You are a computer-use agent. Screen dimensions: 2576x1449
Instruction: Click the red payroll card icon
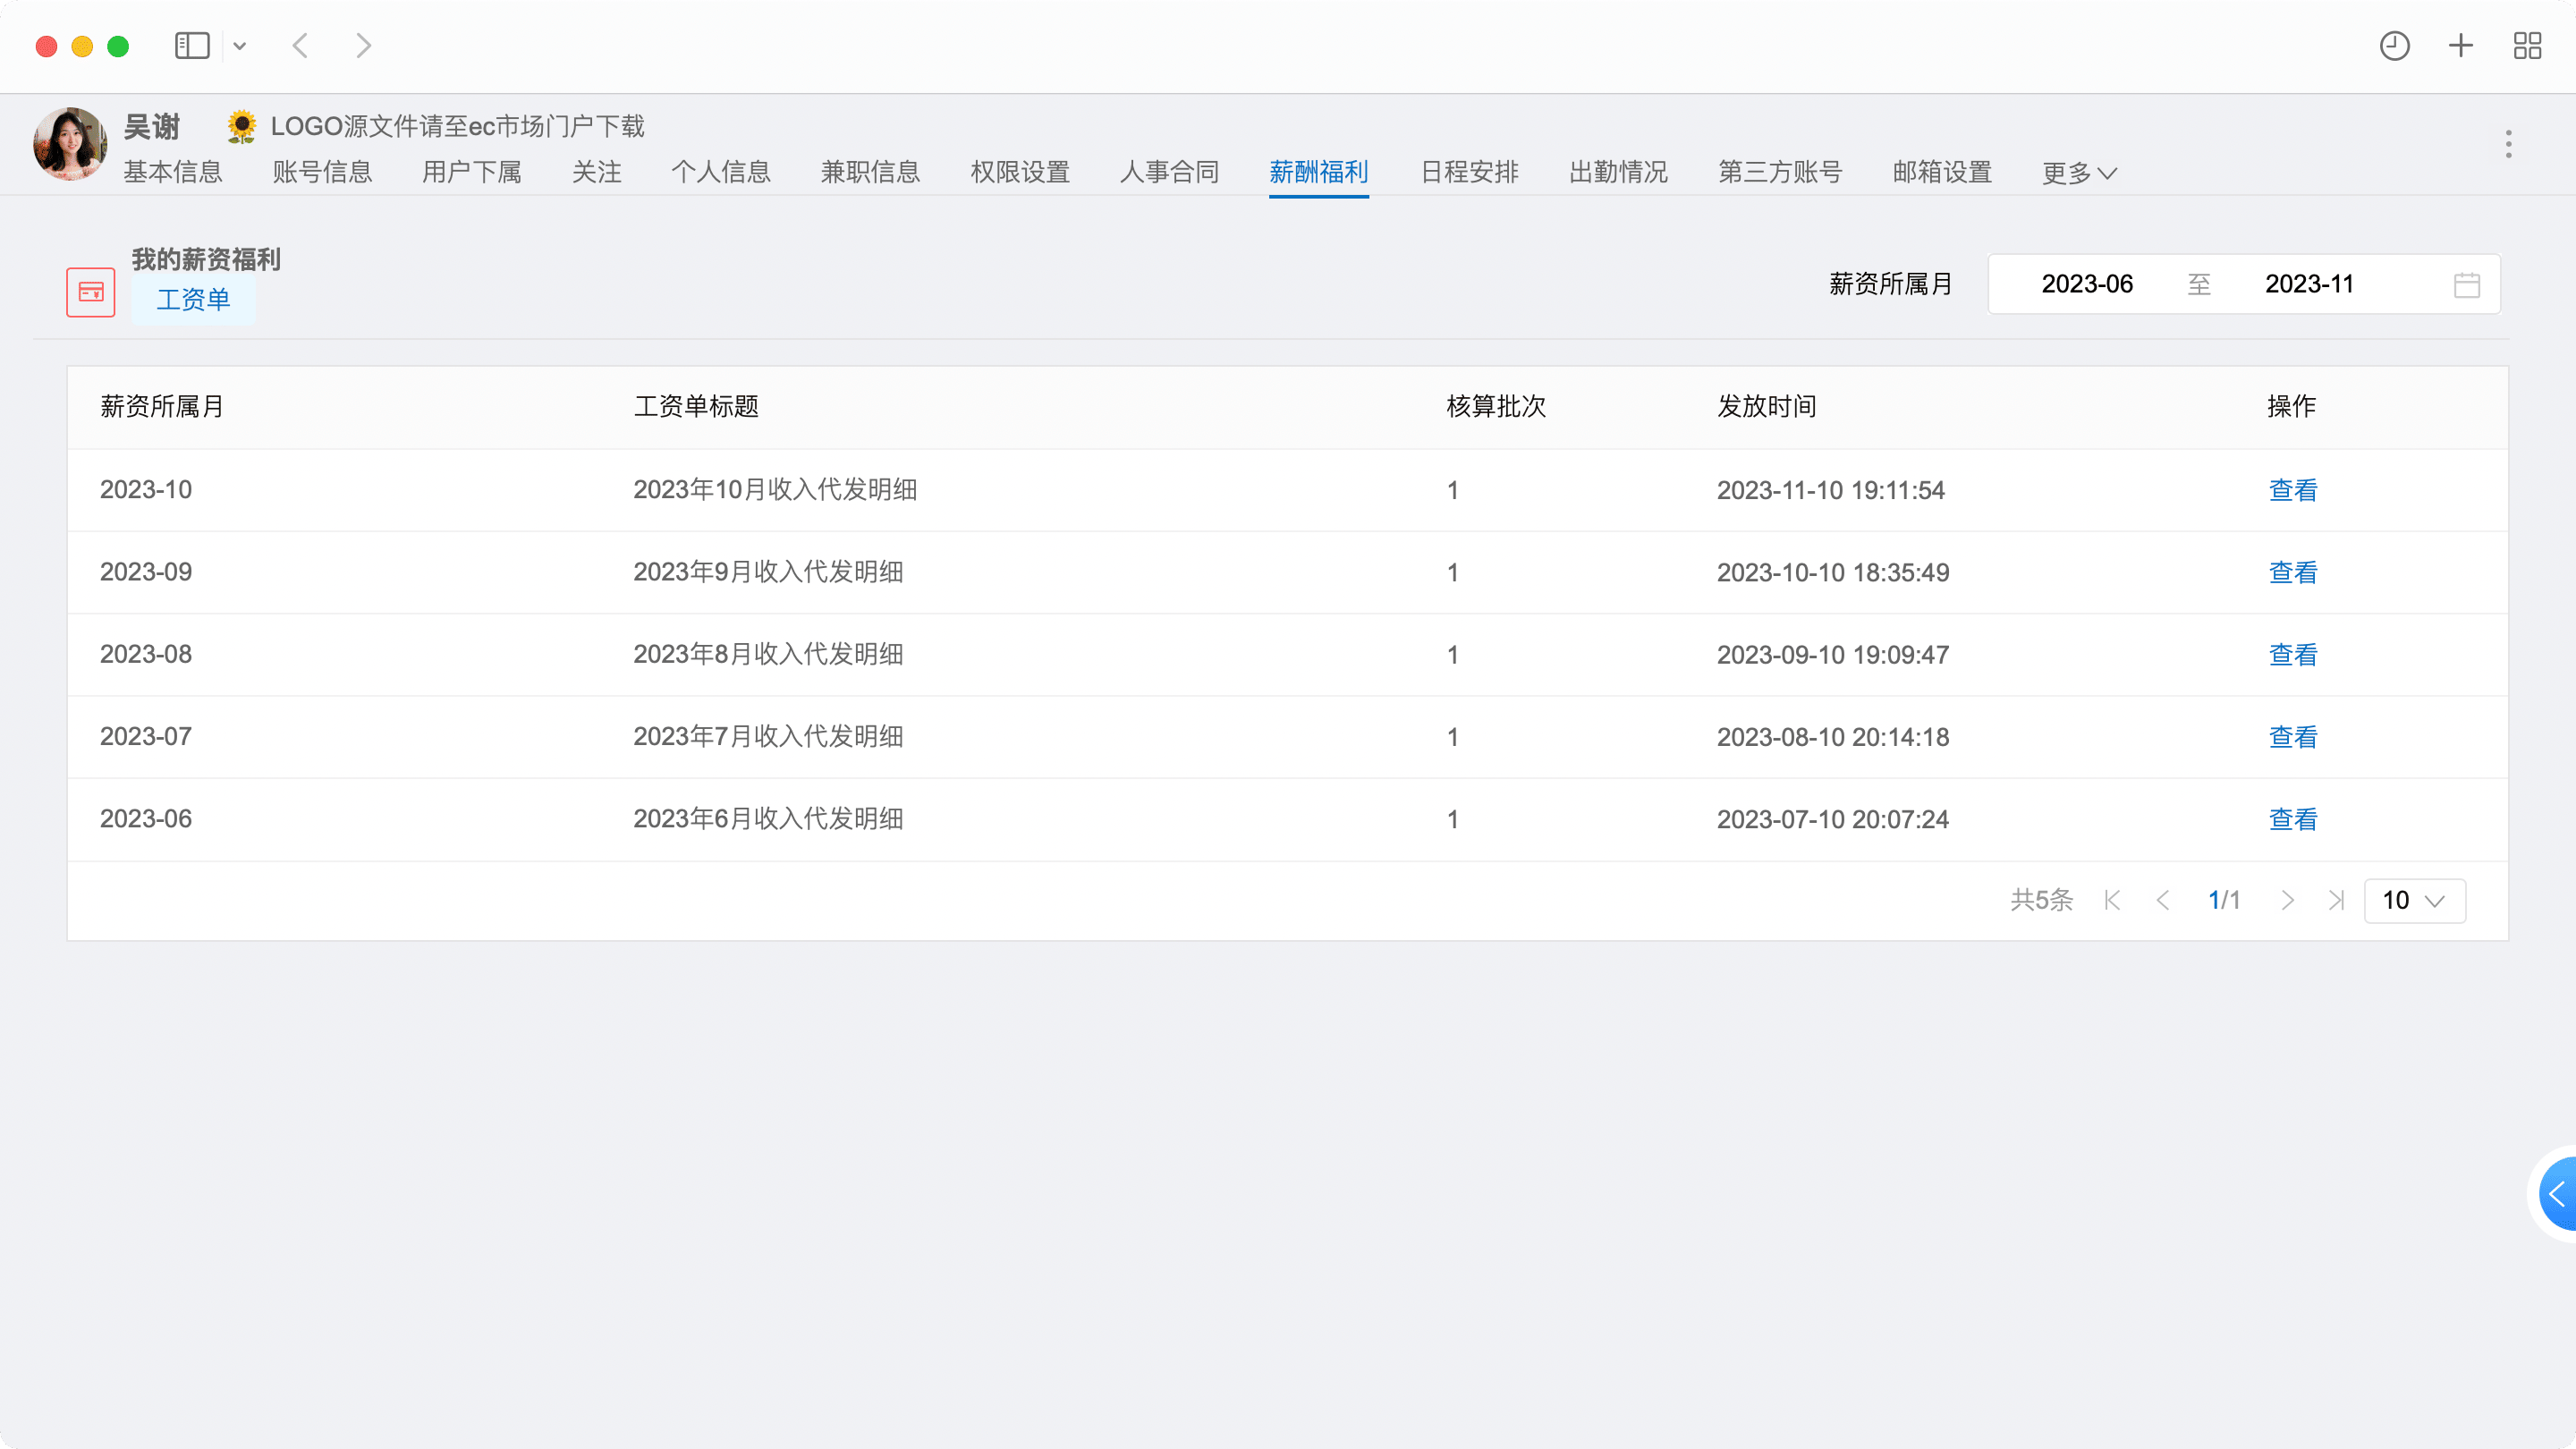pos(91,292)
